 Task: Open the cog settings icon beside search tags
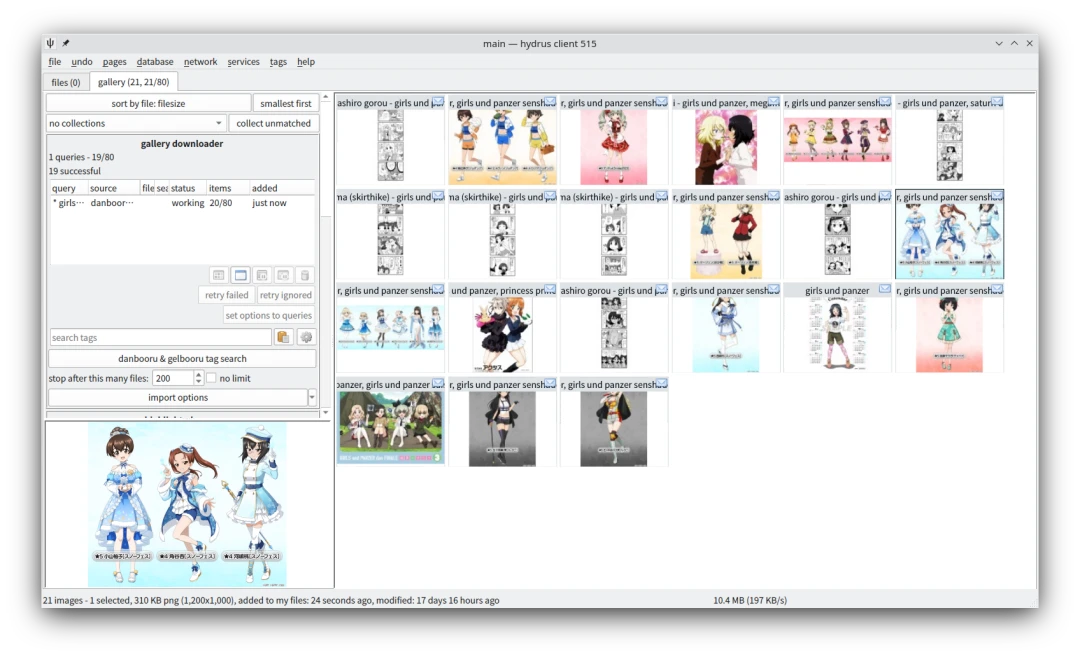click(306, 338)
